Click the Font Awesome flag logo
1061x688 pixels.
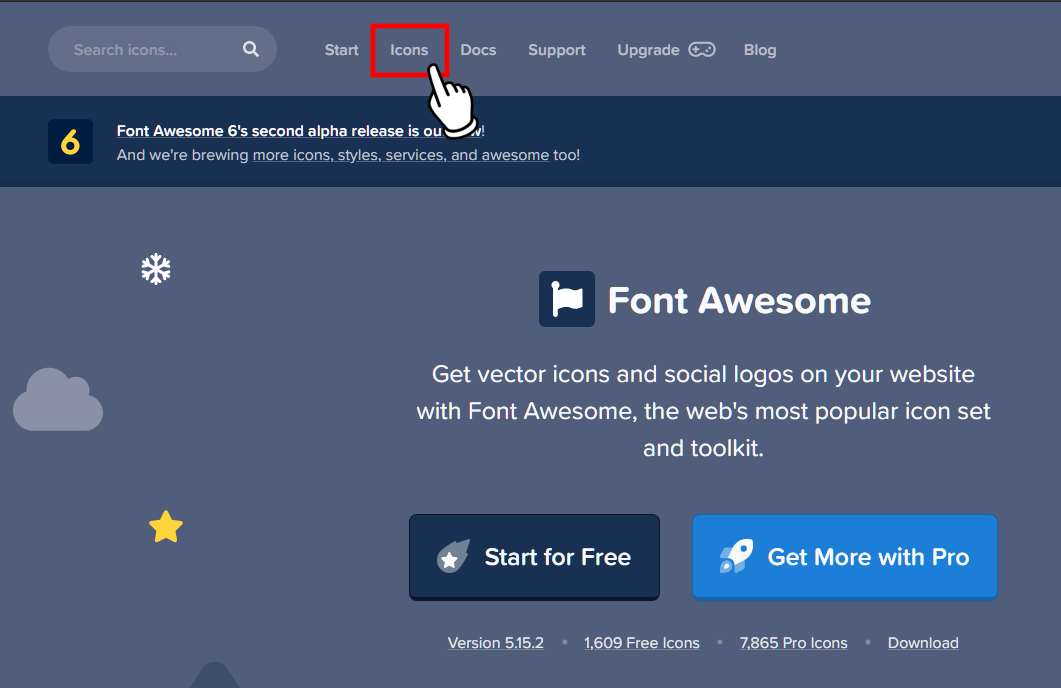pos(566,299)
